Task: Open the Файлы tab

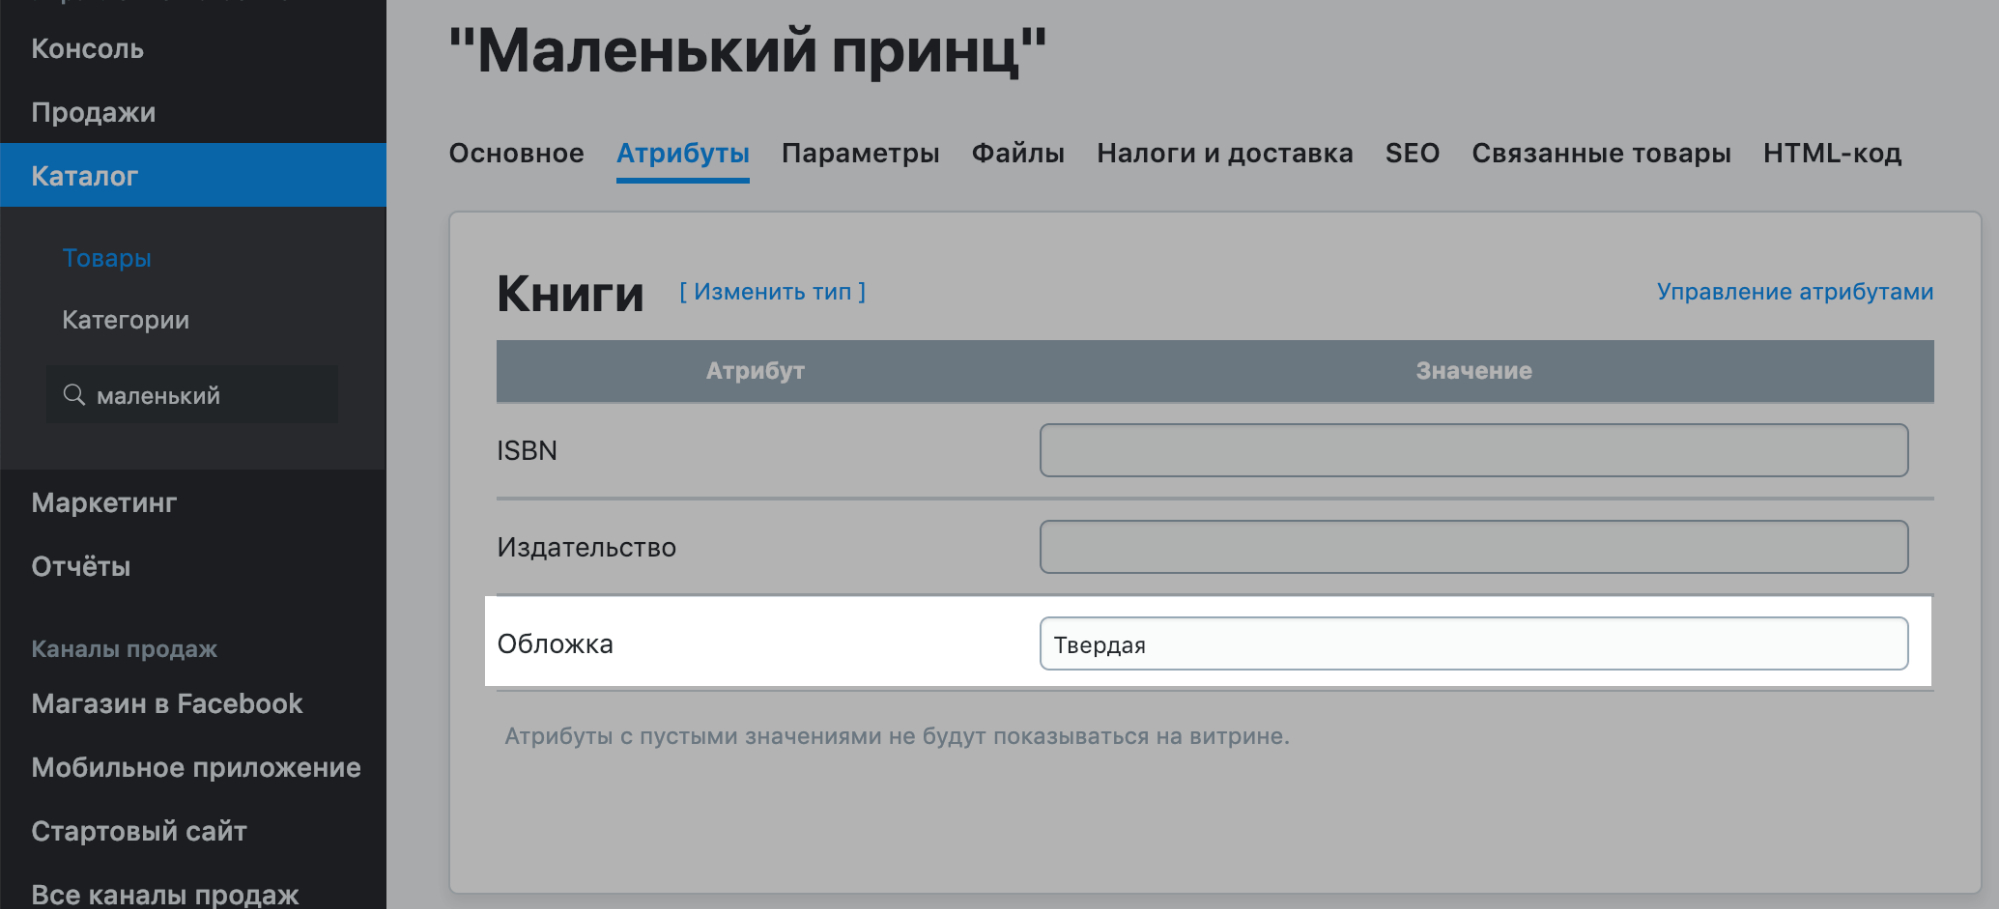Action: coord(1018,153)
